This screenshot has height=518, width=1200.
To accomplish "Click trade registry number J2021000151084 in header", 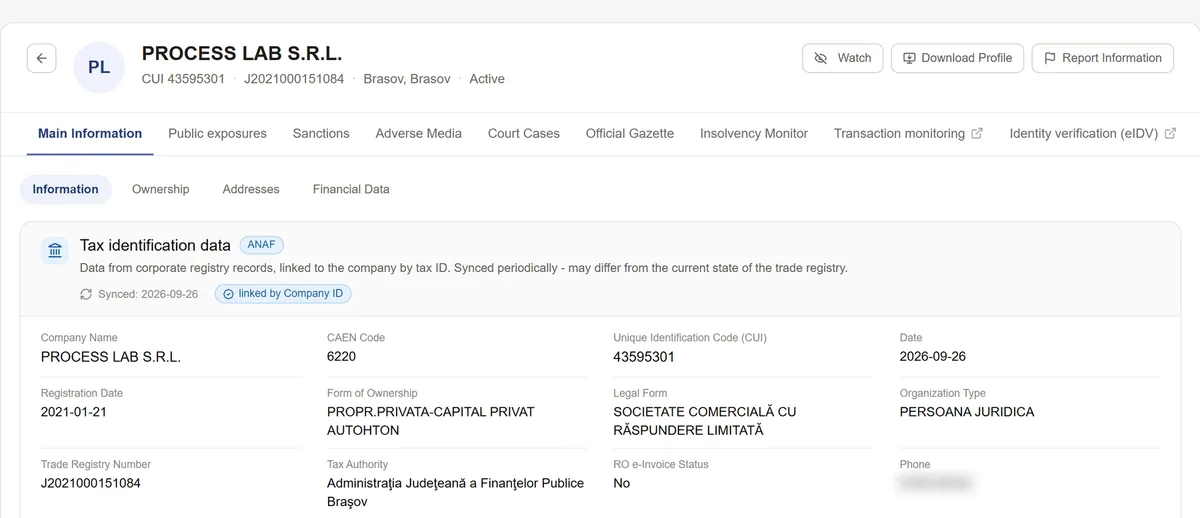I will [x=294, y=79].
